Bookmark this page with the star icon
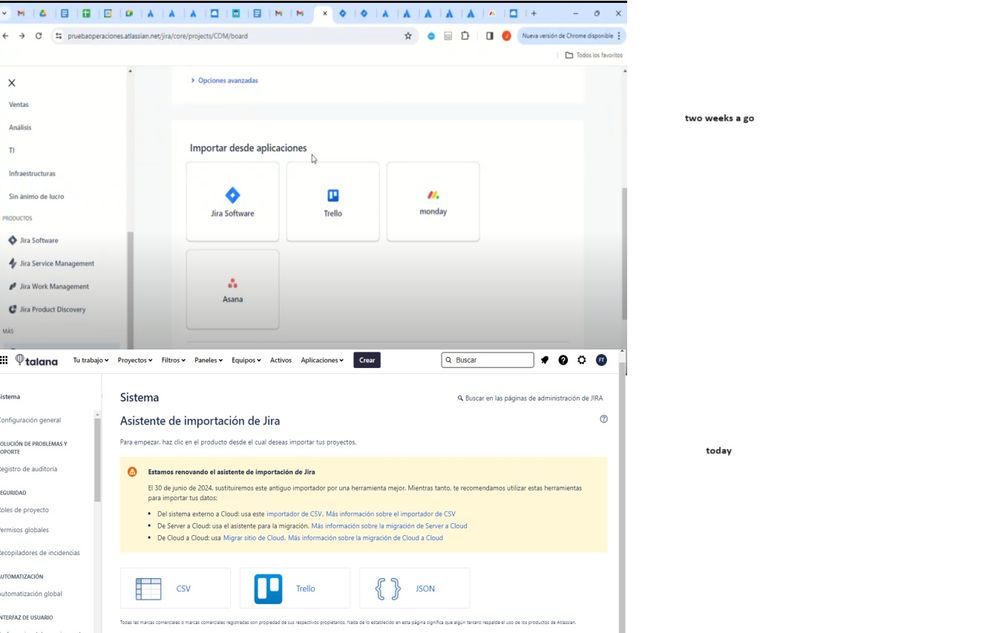 408,36
